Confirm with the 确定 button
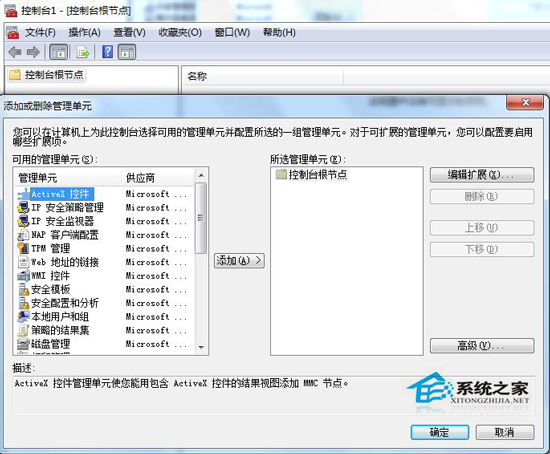 pyautogui.click(x=440, y=433)
